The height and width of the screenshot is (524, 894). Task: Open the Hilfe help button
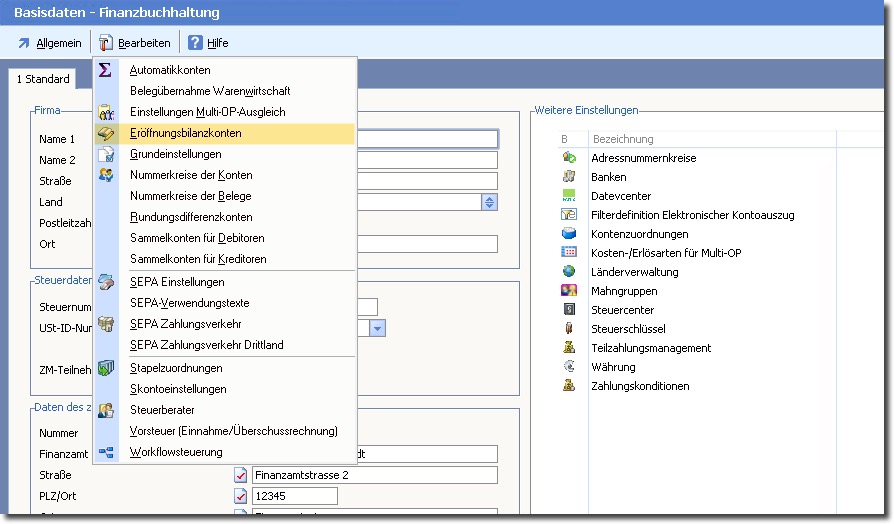(208, 43)
